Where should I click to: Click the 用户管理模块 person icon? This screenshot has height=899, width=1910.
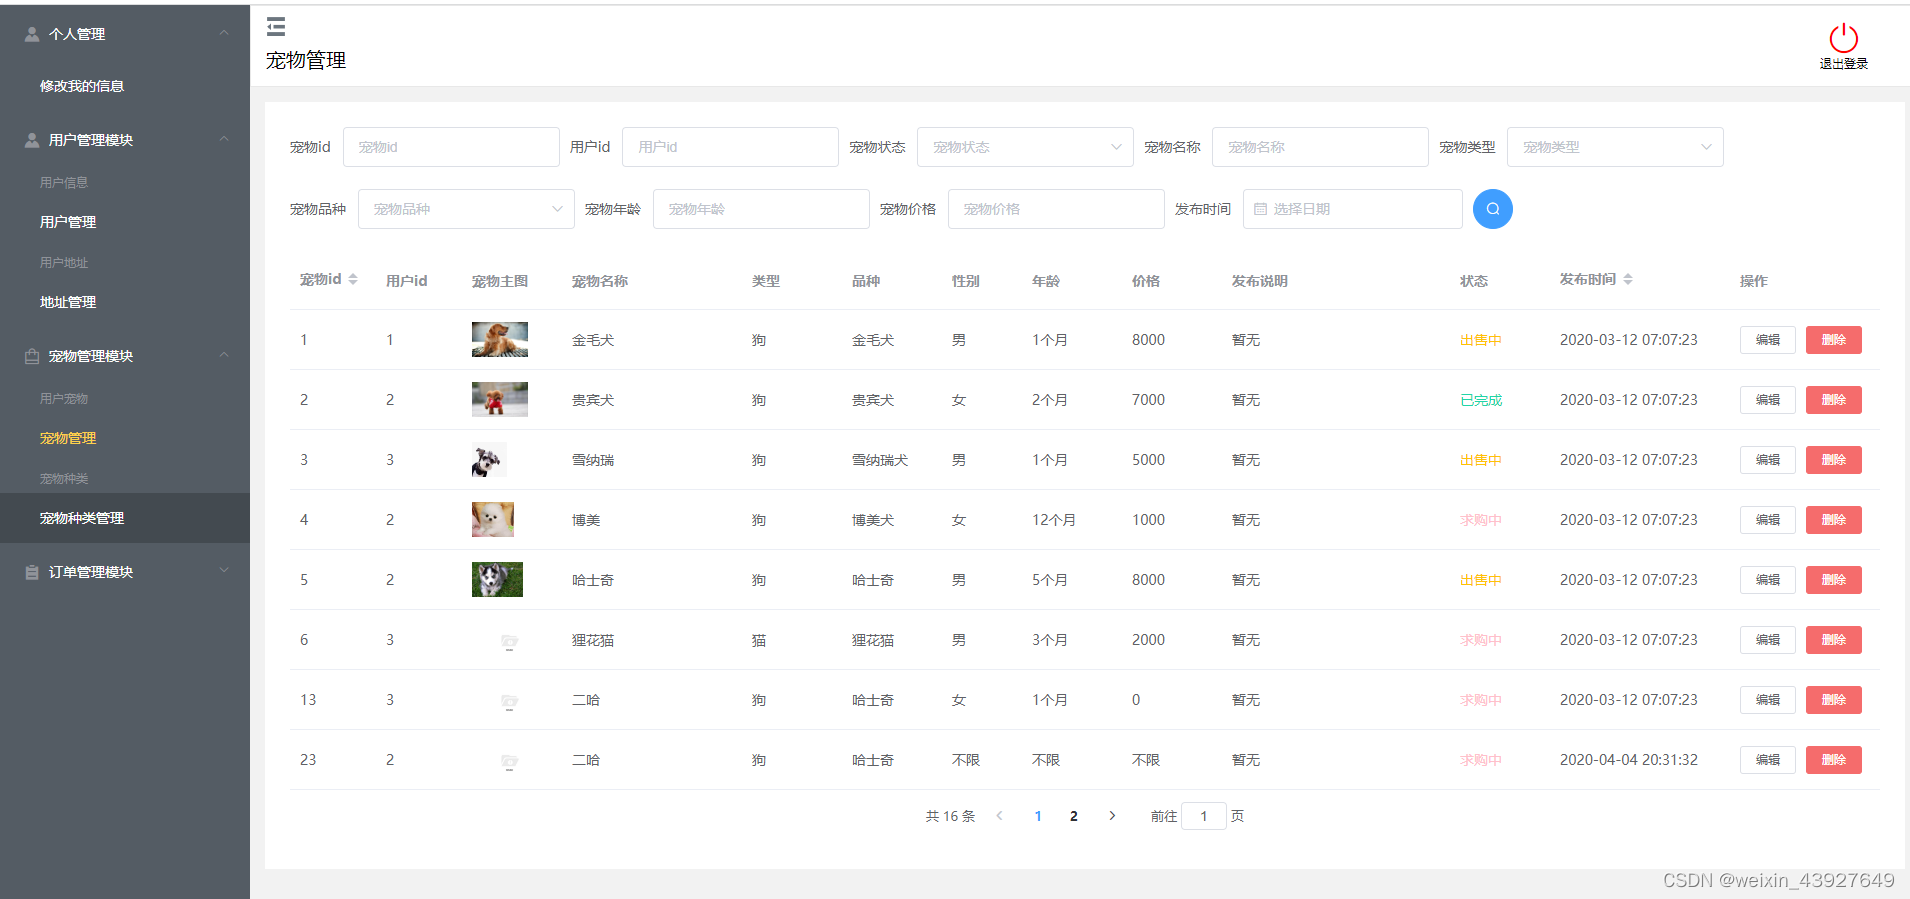32,140
